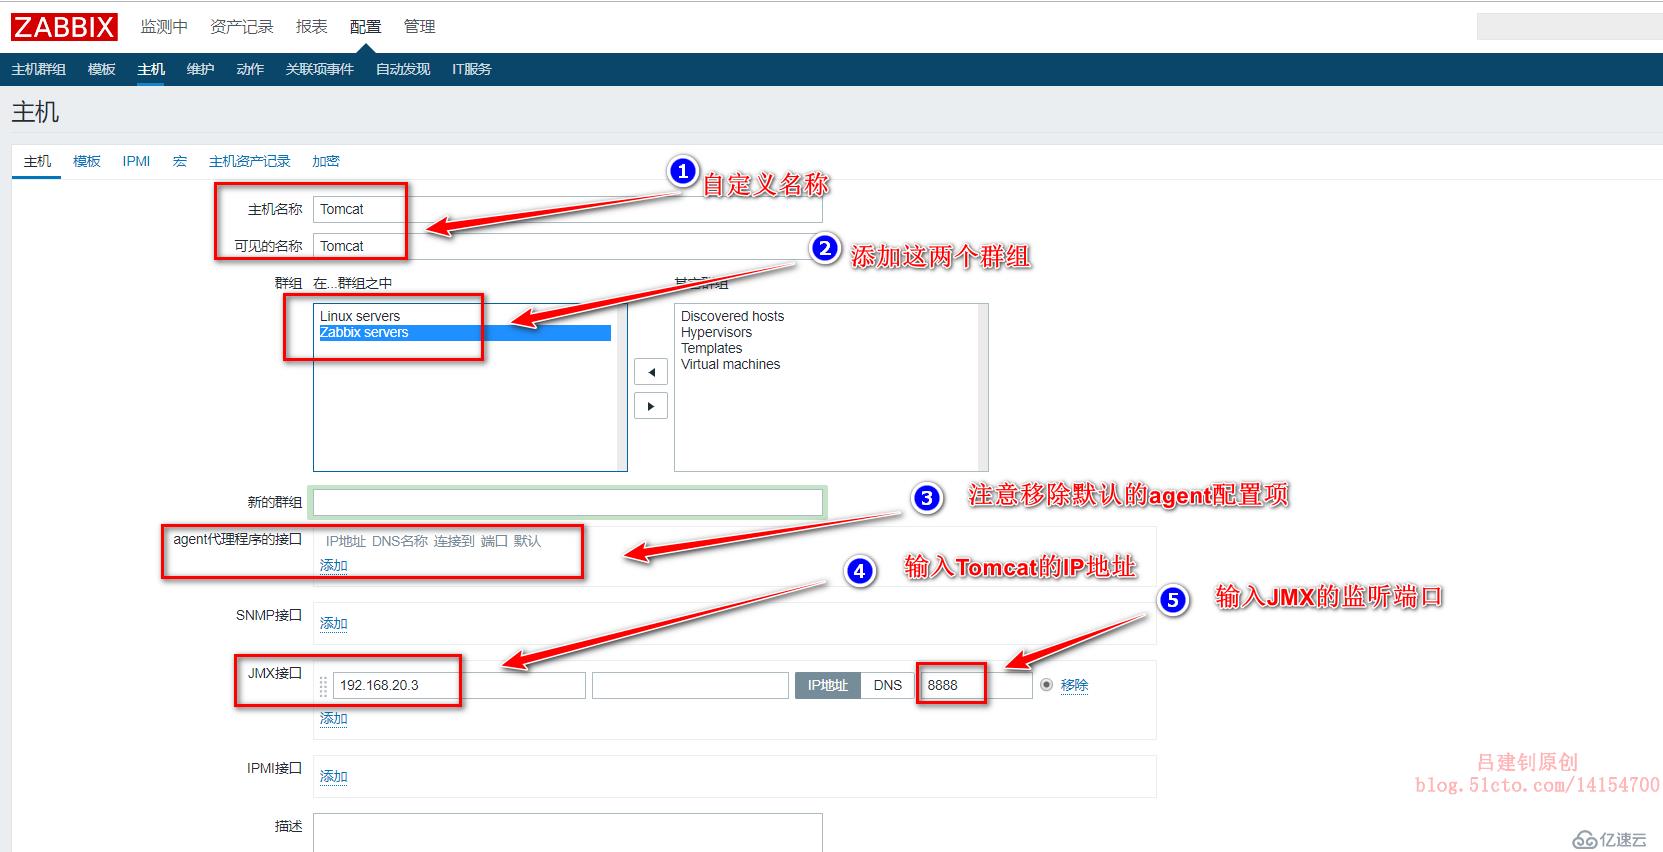This screenshot has height=852, width=1663.
Task: Select the 主机 form tab
Action: (x=37, y=161)
